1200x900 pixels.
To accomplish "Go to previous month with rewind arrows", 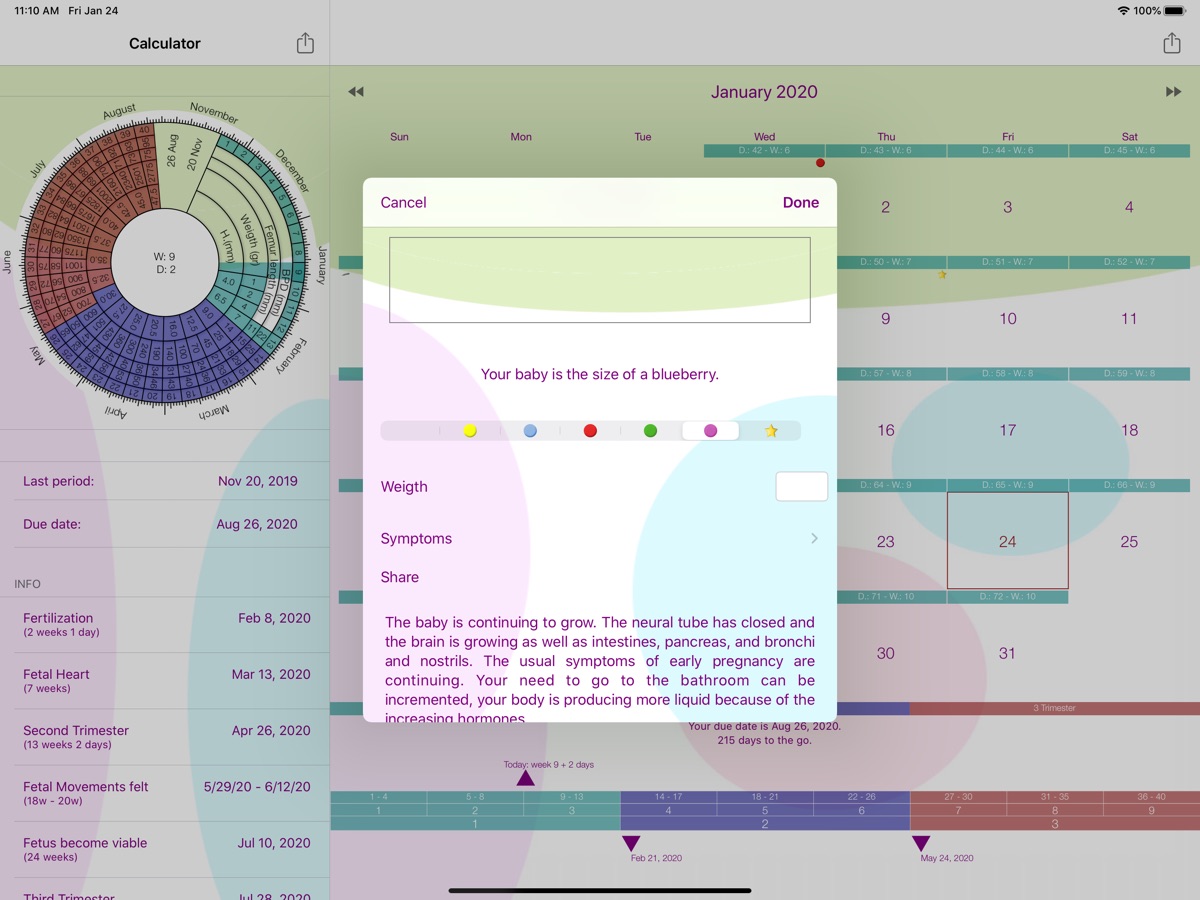I will click(356, 92).
